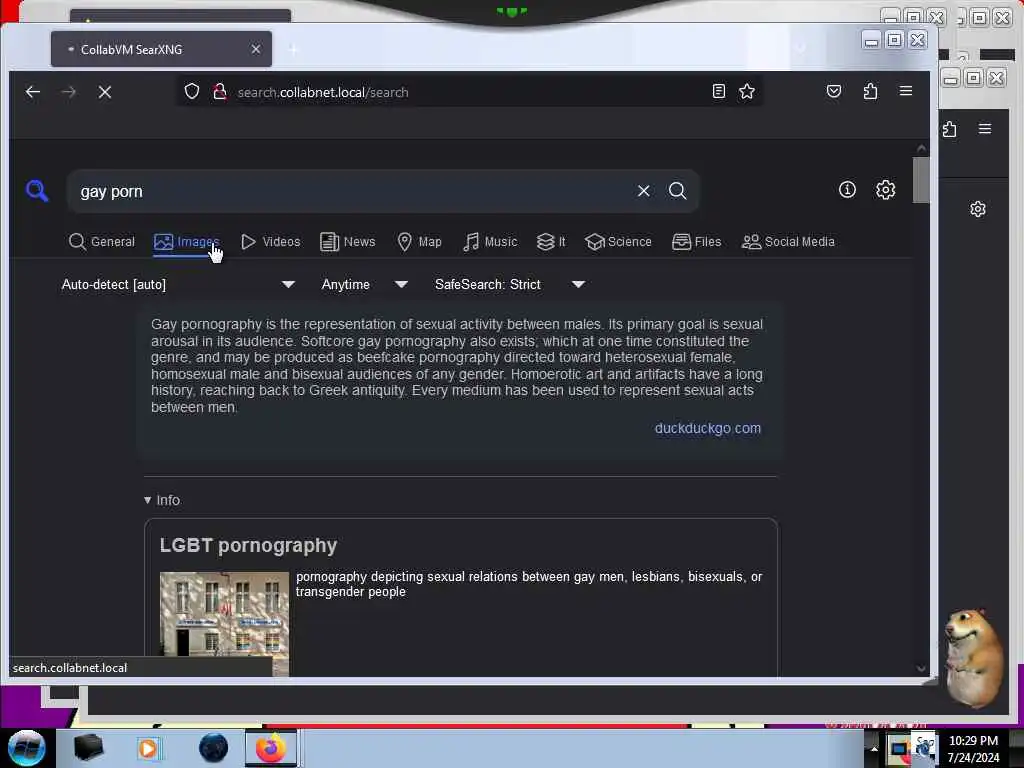Screen dimensions: 1024x768
Task: Open the extensions puzzle icon
Action: (x=870, y=91)
